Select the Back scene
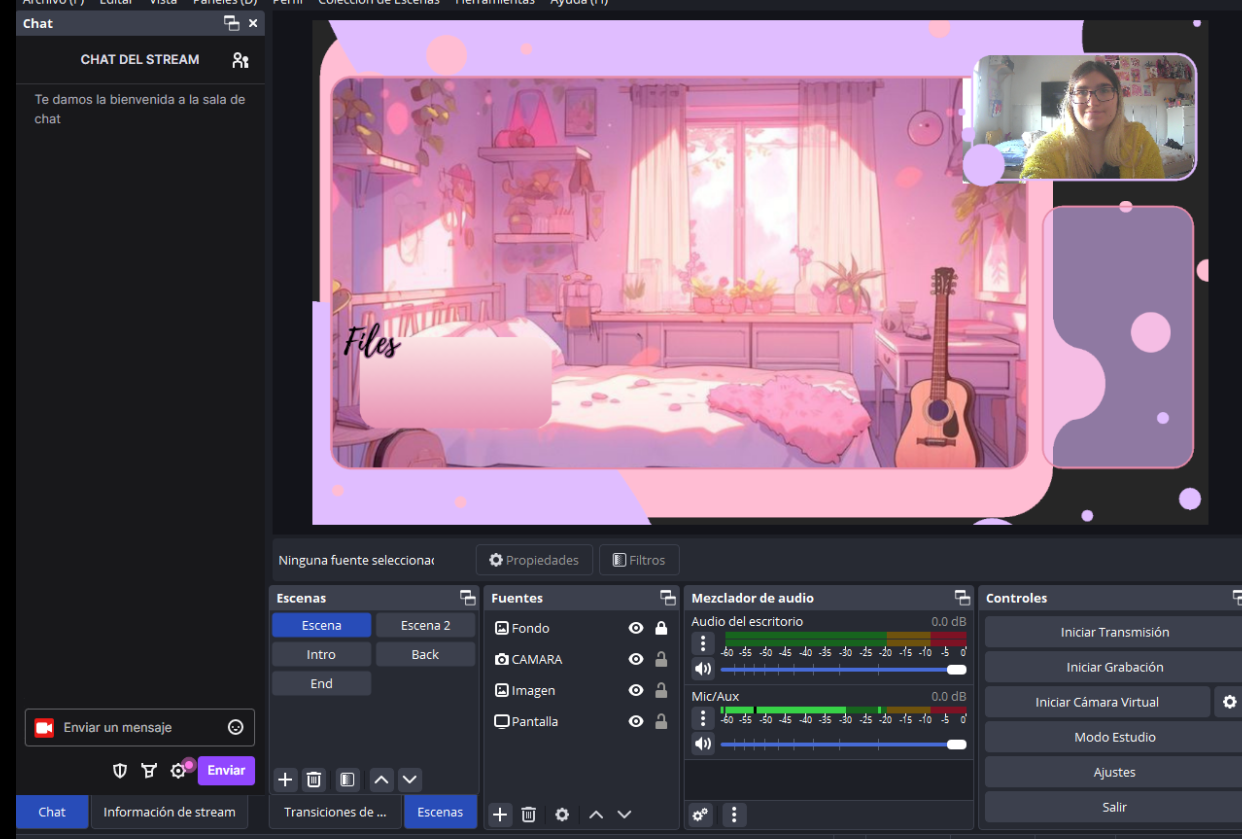Viewport: 1242px width, 839px height. coord(425,654)
